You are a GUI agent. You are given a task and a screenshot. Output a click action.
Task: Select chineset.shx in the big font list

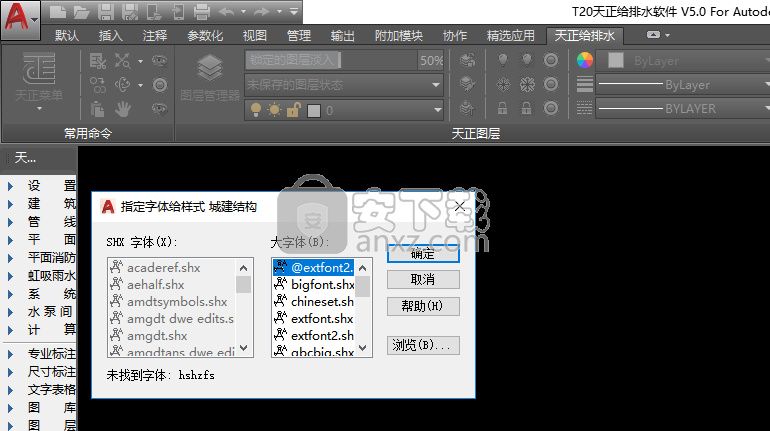[x=313, y=301]
